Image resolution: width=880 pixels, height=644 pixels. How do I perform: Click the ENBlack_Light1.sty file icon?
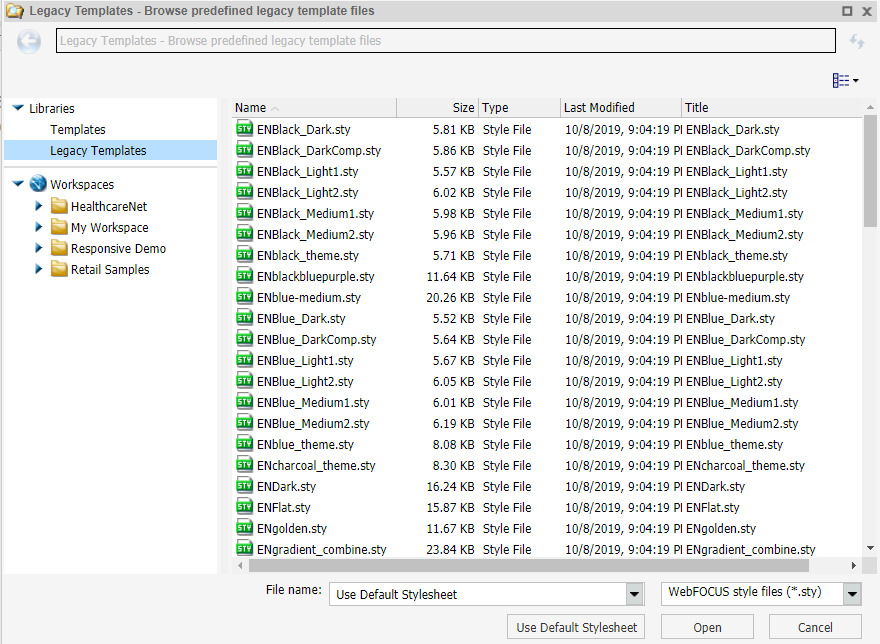244,171
